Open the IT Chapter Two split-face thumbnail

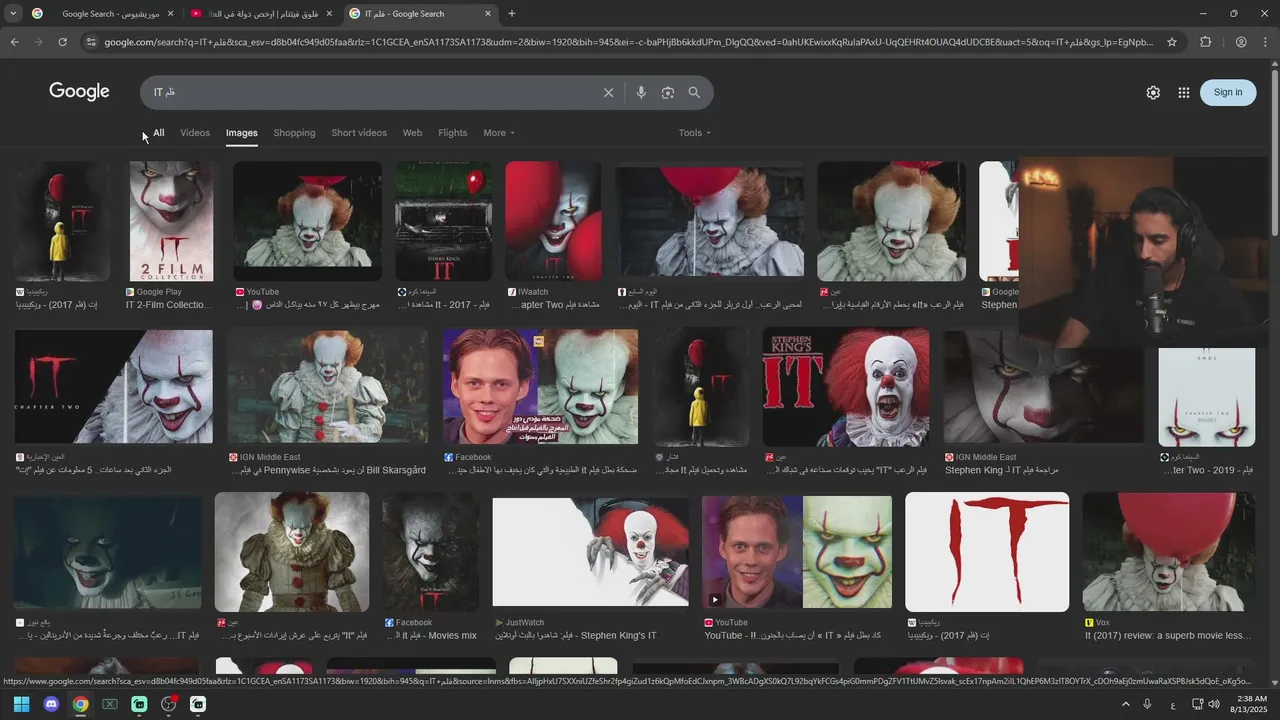point(113,386)
